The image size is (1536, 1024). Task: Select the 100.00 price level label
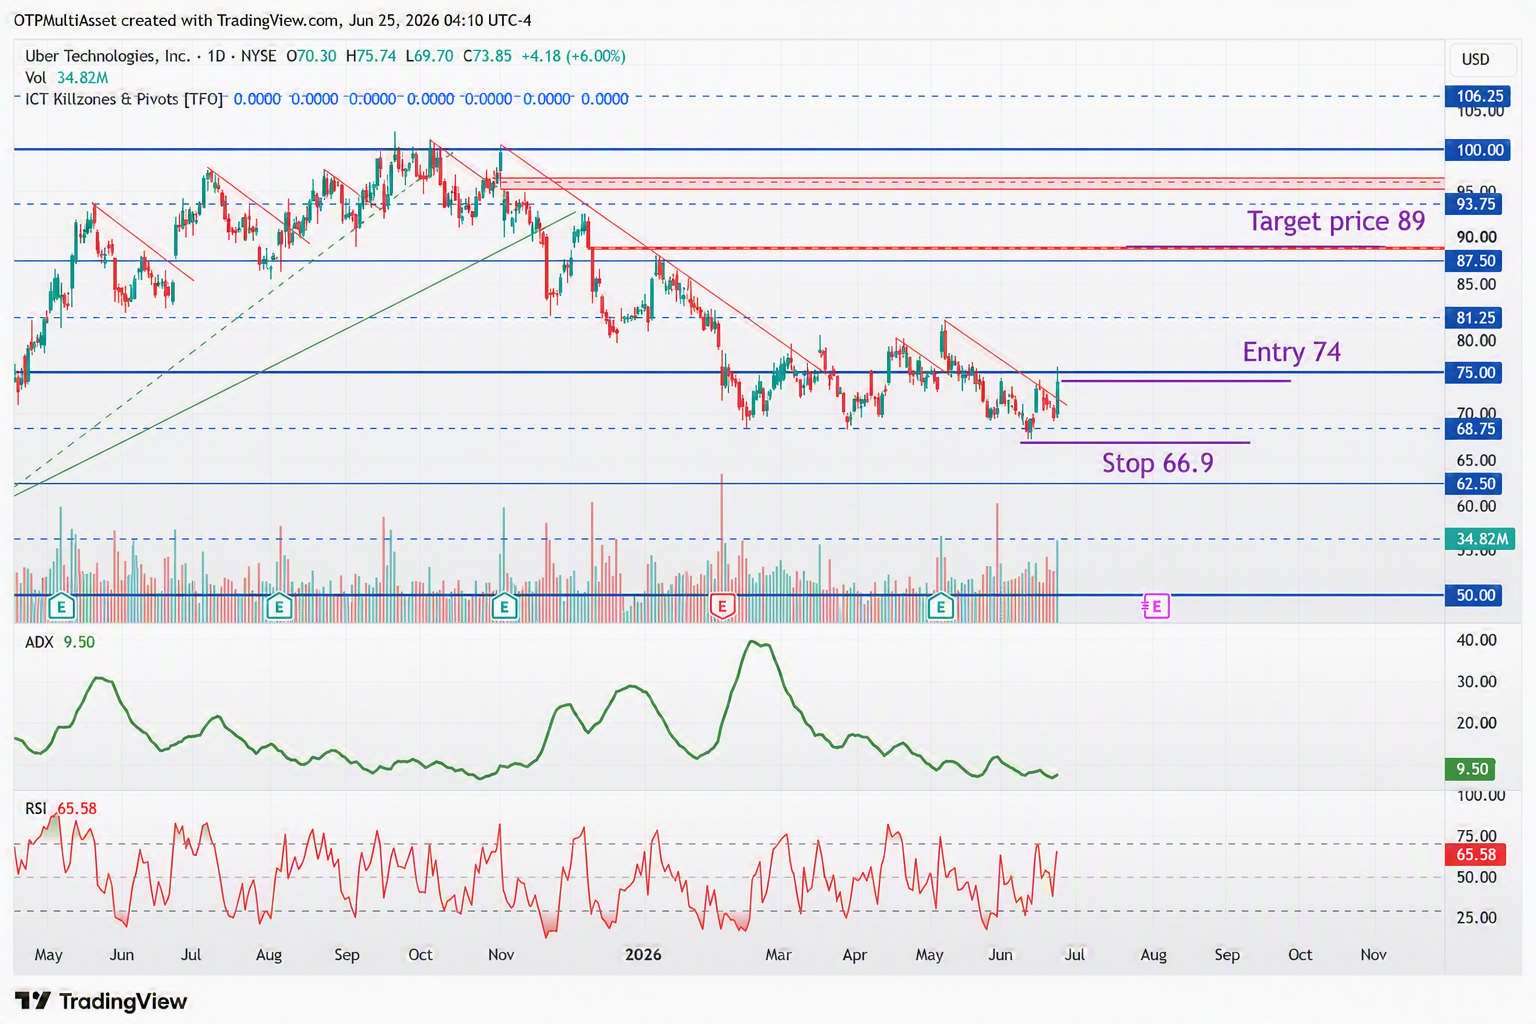[1480, 150]
